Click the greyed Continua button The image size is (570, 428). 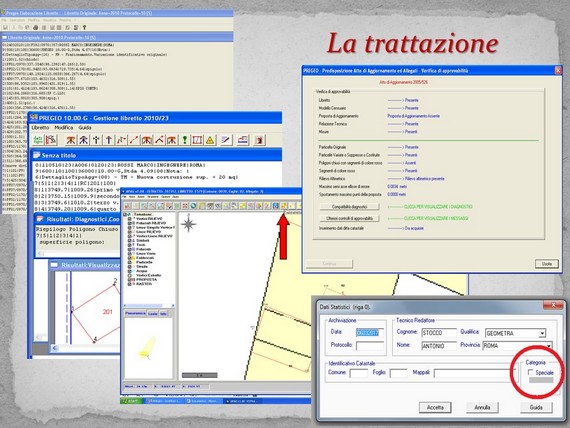329,264
